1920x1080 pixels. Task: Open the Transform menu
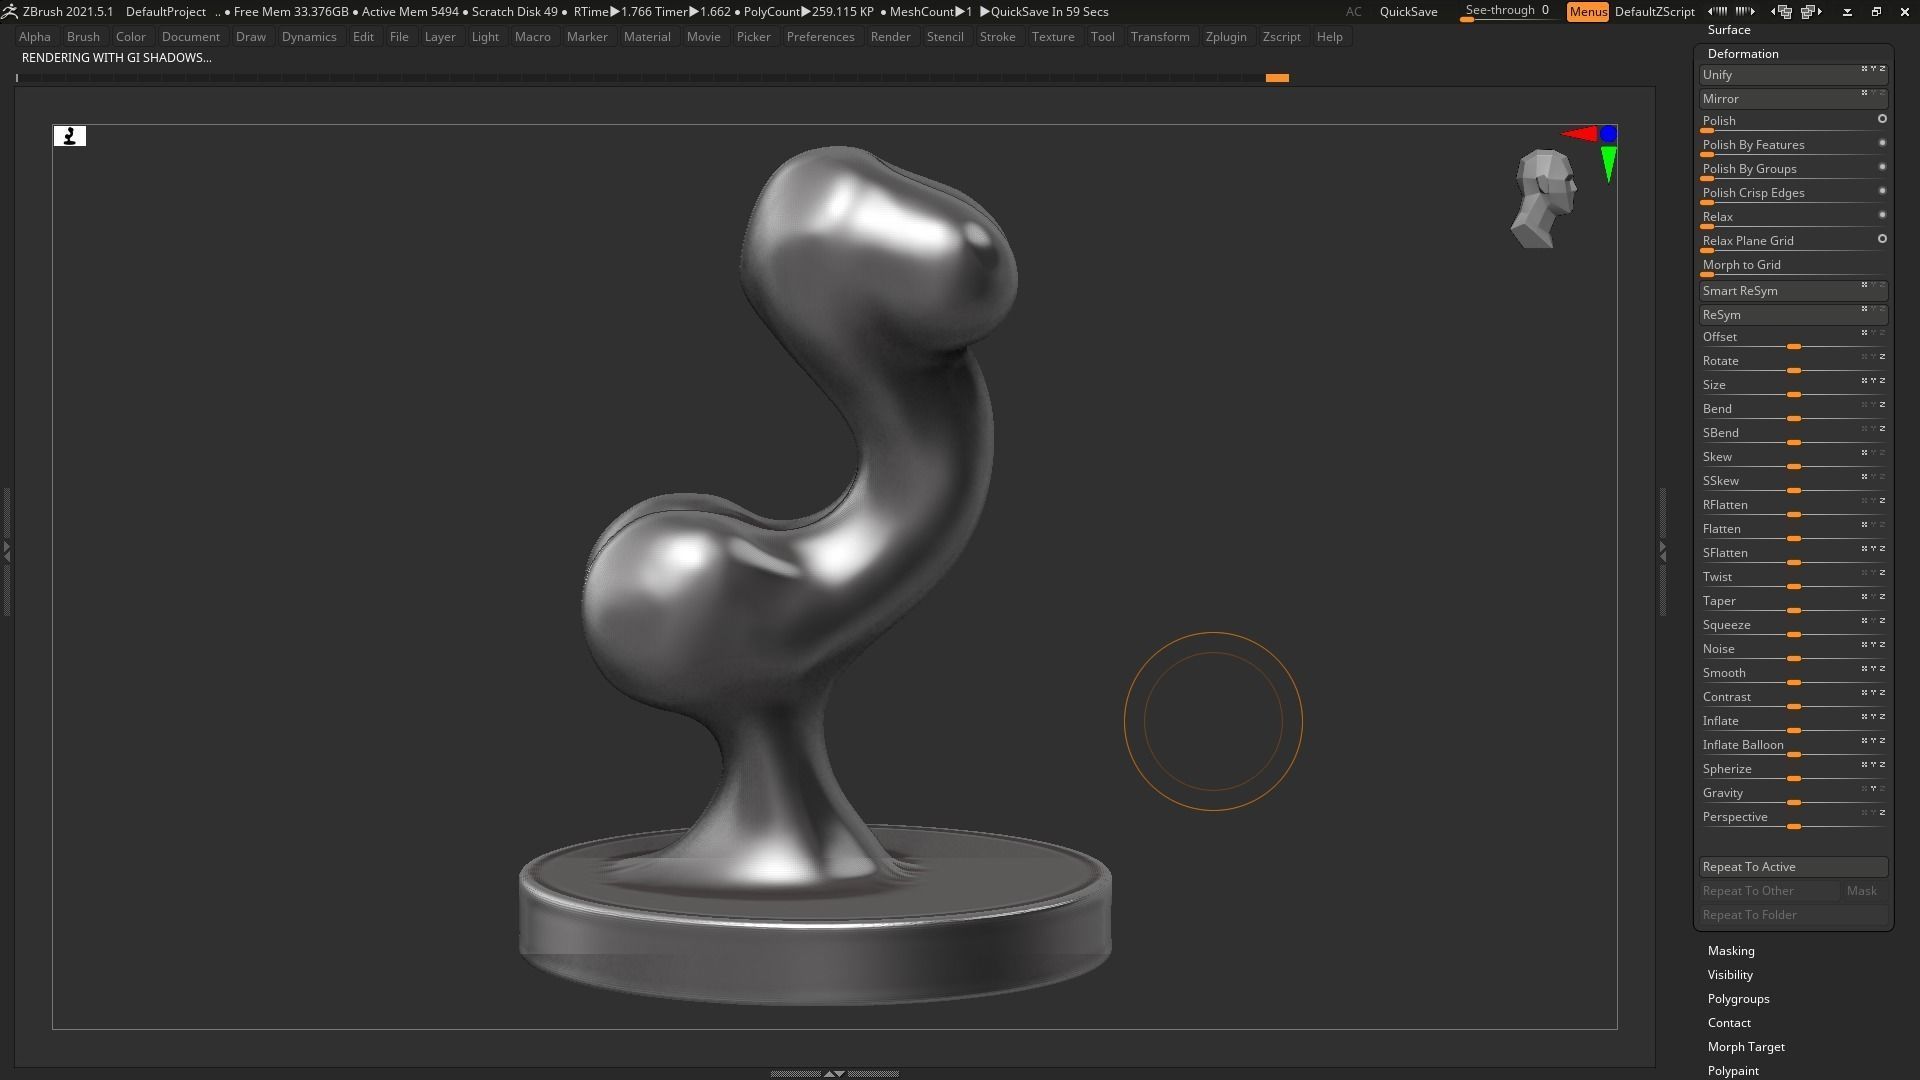point(1160,37)
